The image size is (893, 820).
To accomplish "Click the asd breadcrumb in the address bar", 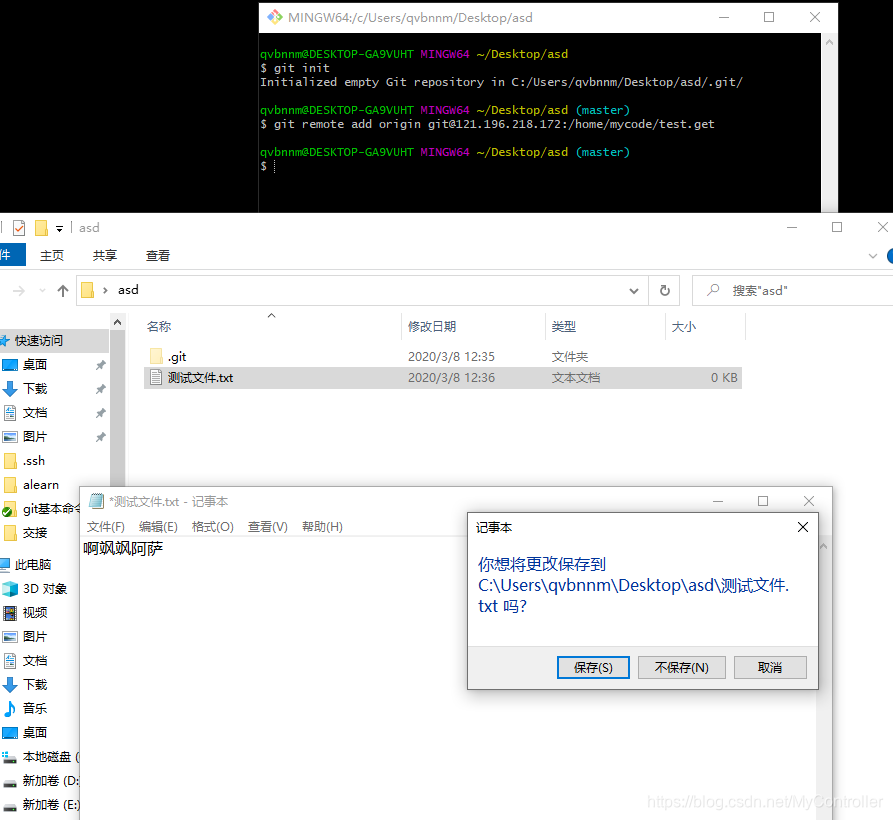I will point(128,290).
